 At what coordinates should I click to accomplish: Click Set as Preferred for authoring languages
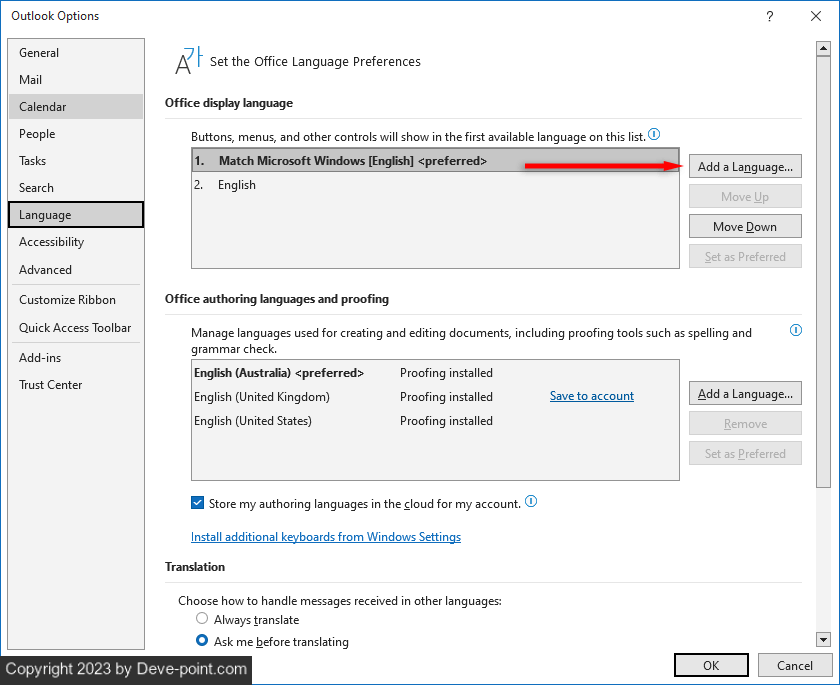[745, 454]
